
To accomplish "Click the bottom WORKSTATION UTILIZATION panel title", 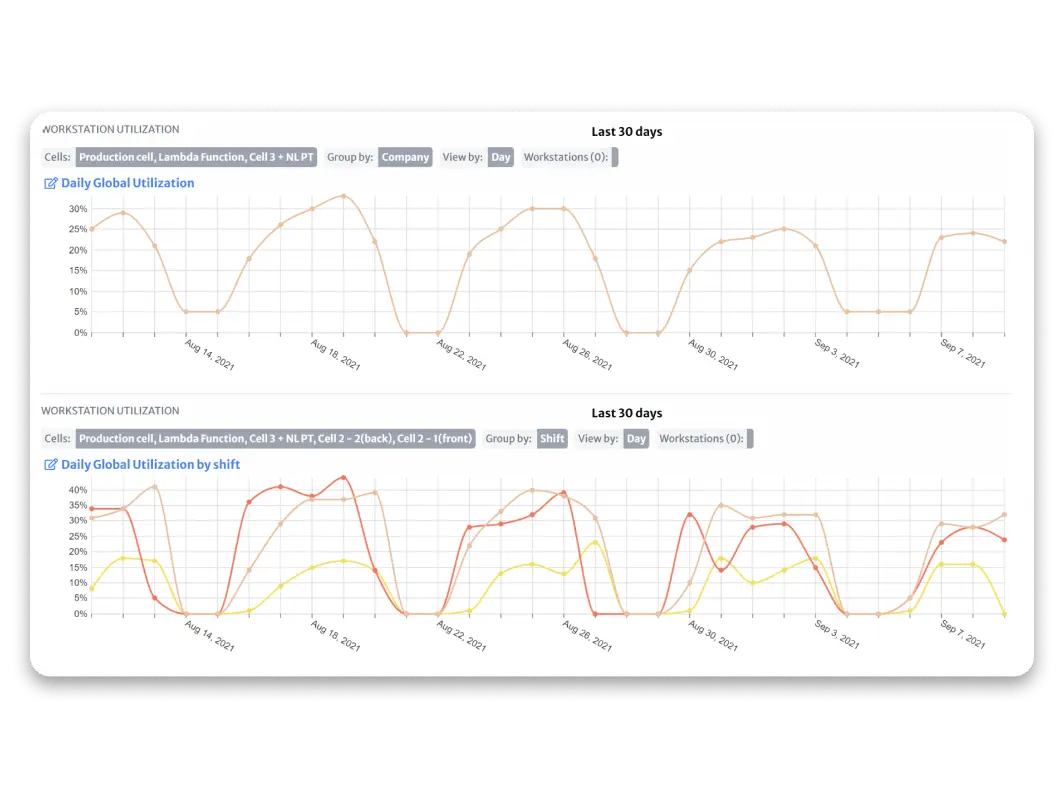I will [110, 410].
